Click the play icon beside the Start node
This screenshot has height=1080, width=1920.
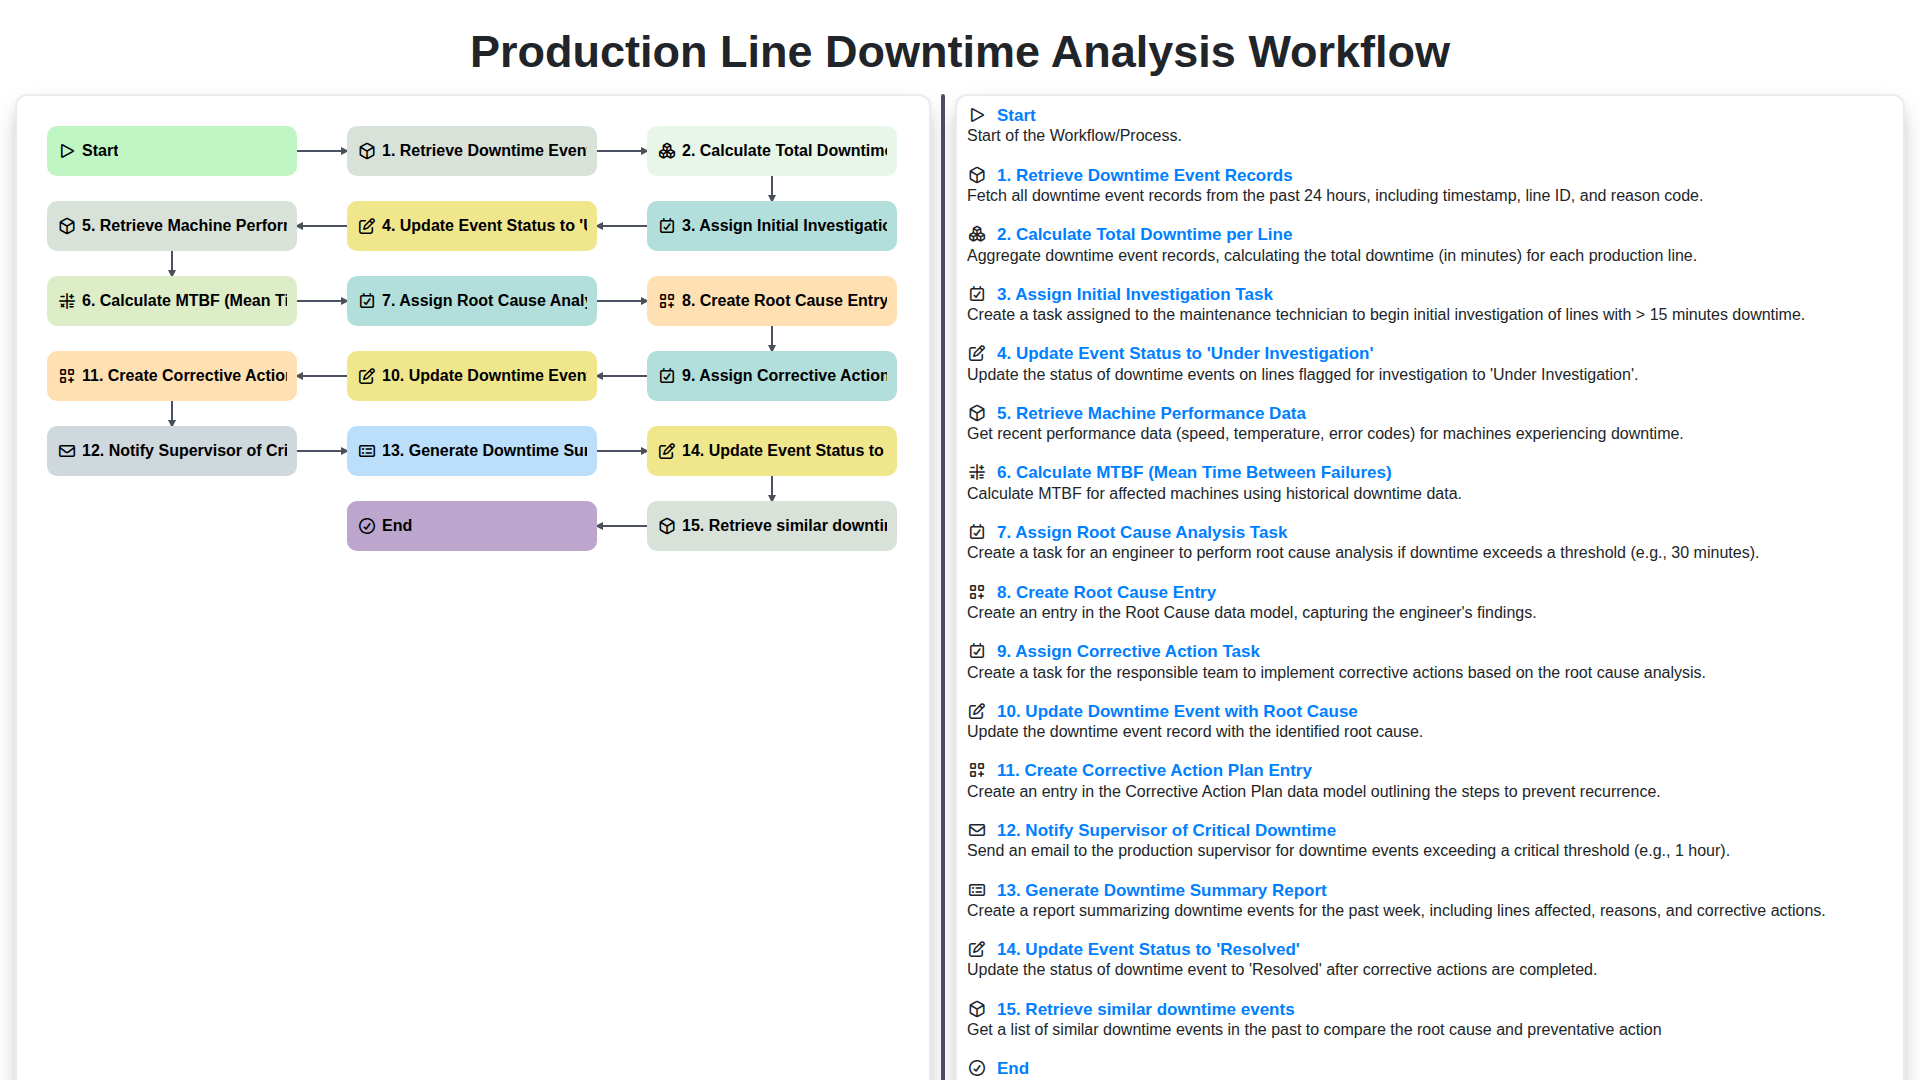pyautogui.click(x=67, y=150)
